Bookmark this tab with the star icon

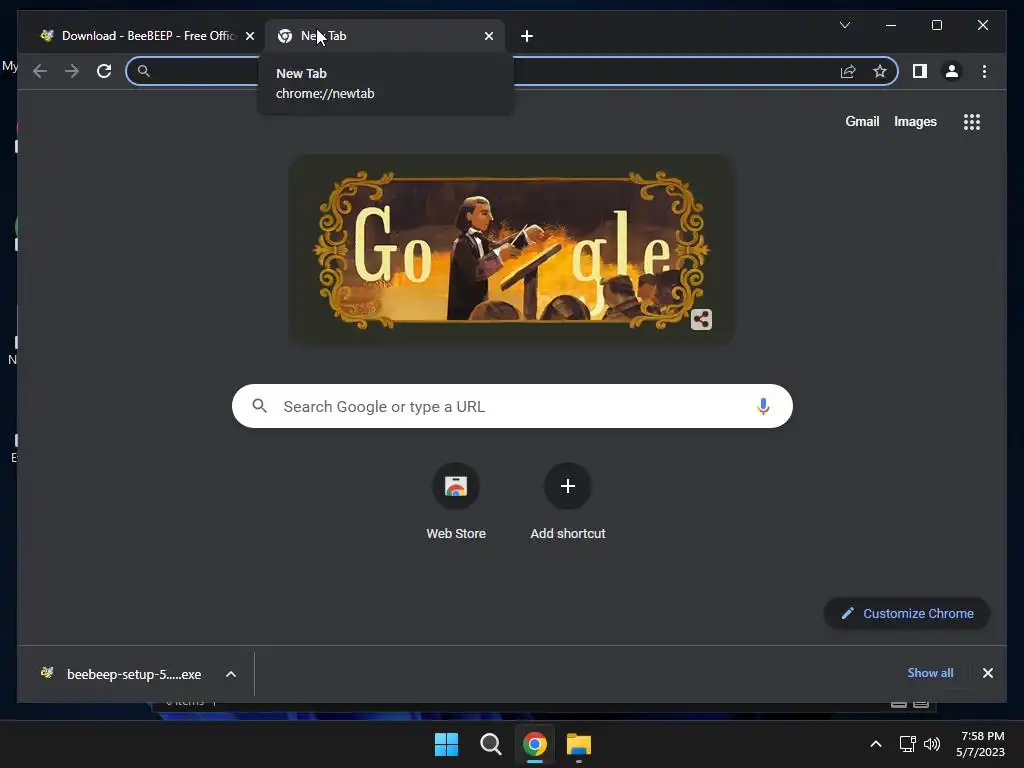pyautogui.click(x=880, y=71)
